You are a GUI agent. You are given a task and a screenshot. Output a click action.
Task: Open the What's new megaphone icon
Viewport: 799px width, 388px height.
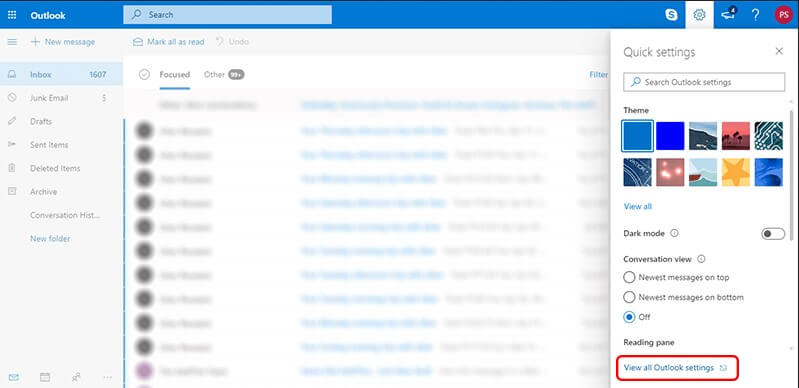[x=729, y=14]
